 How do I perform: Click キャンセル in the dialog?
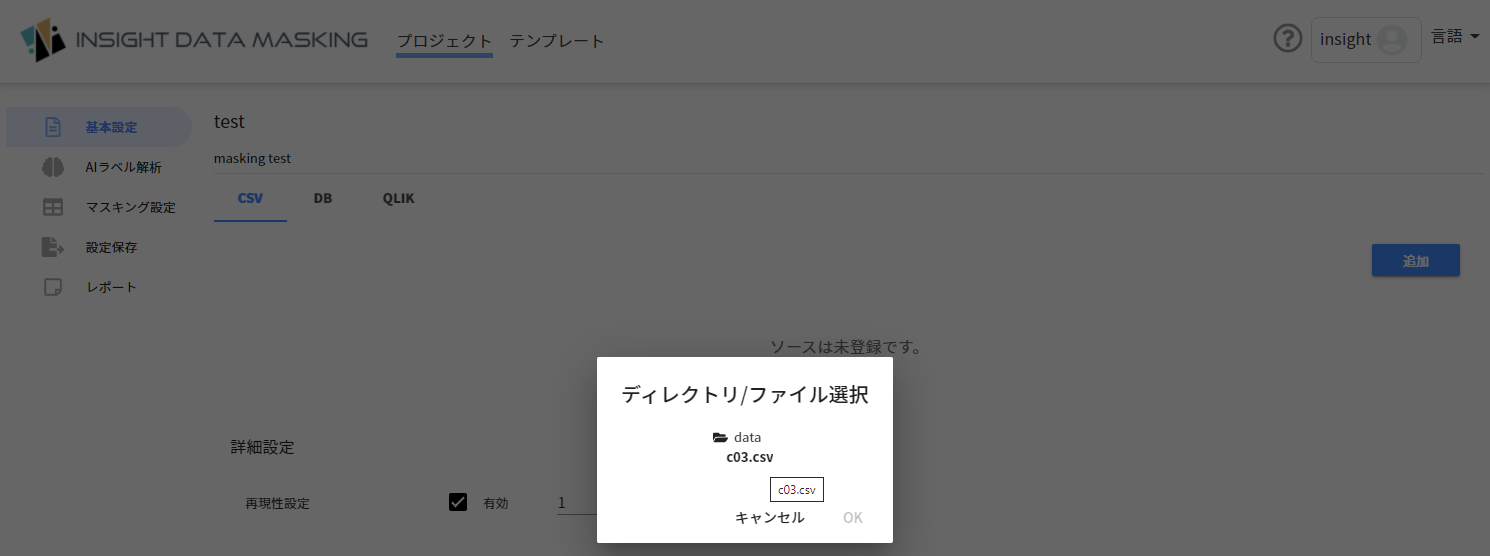click(770, 517)
